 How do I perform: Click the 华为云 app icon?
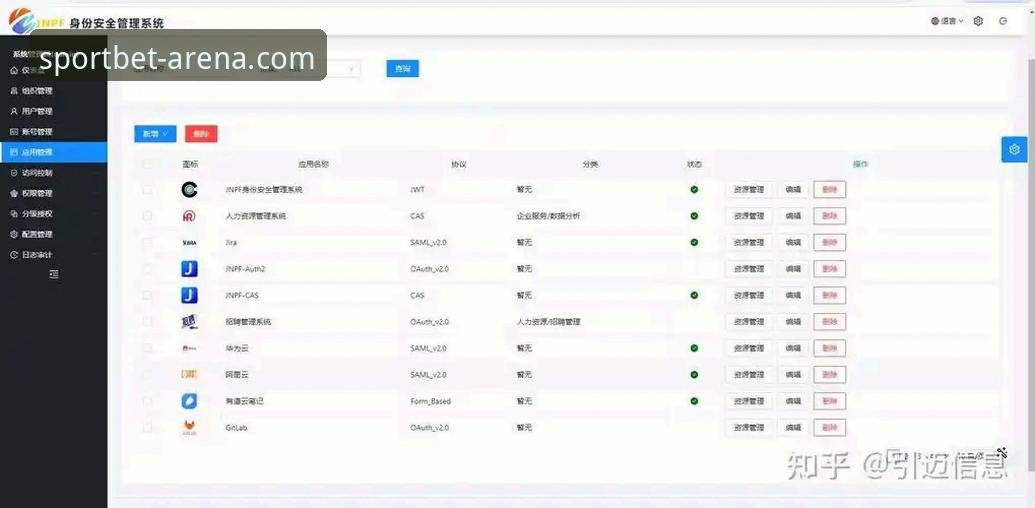click(189, 348)
